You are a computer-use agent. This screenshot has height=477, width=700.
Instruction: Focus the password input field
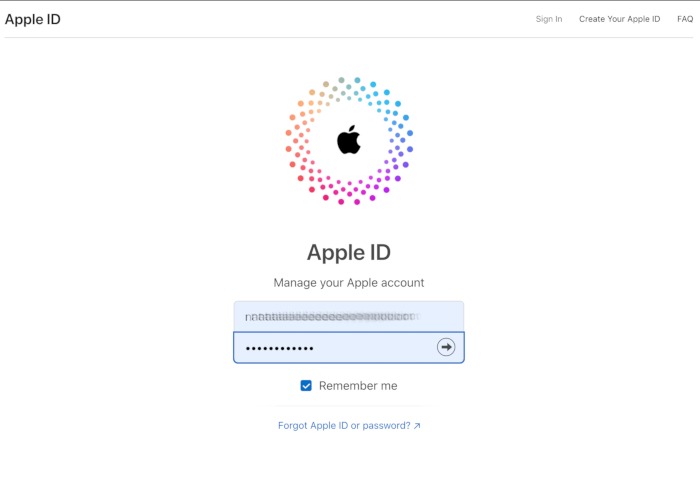[x=349, y=347]
